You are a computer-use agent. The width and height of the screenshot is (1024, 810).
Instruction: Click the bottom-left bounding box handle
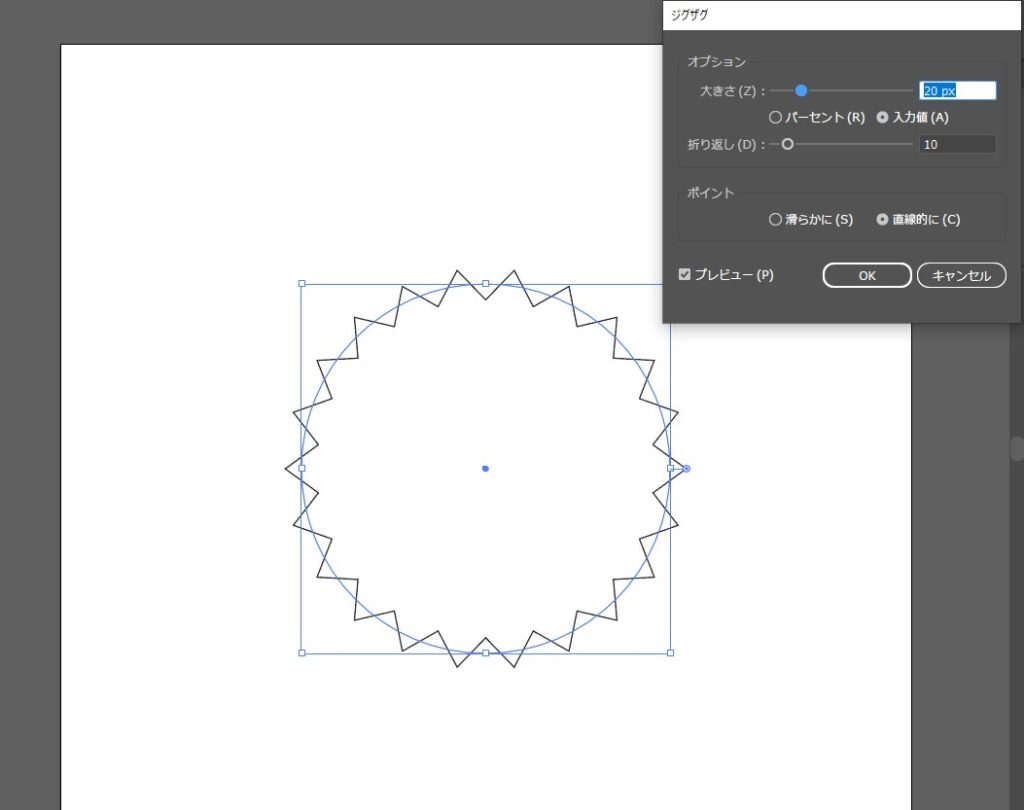tap(302, 653)
